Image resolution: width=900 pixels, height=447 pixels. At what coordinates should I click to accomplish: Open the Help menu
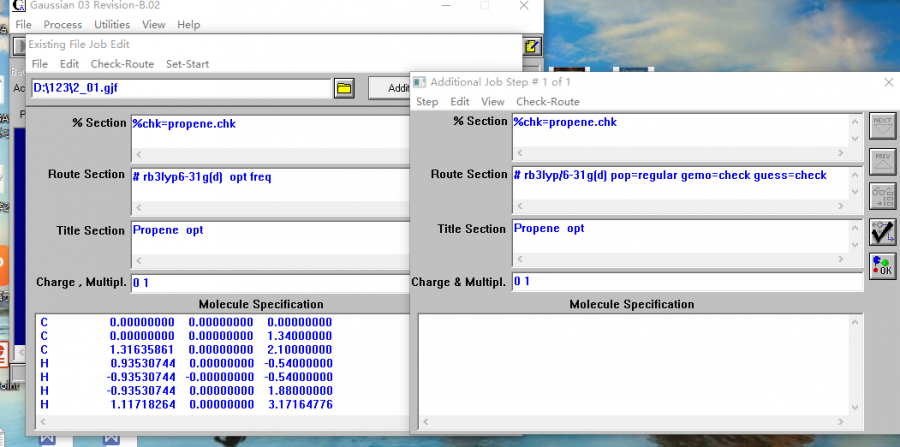pos(188,25)
